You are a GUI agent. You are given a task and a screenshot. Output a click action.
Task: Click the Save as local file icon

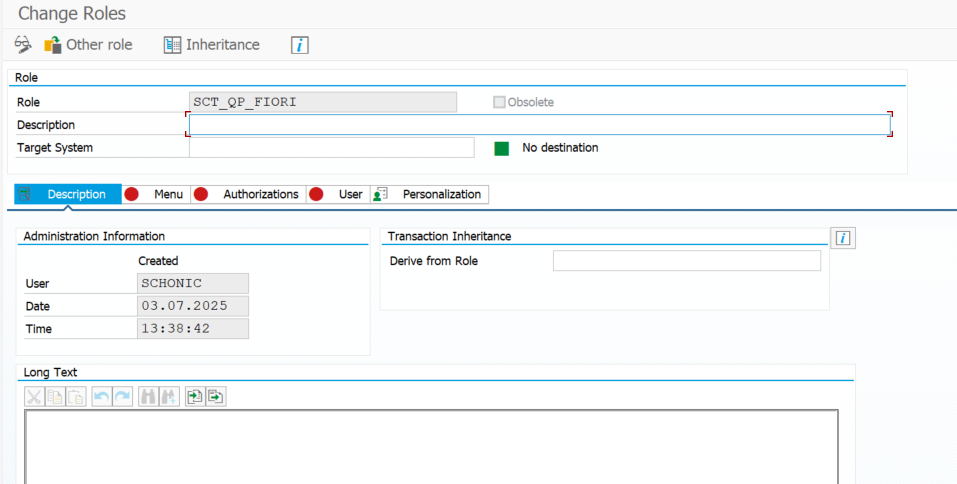215,397
